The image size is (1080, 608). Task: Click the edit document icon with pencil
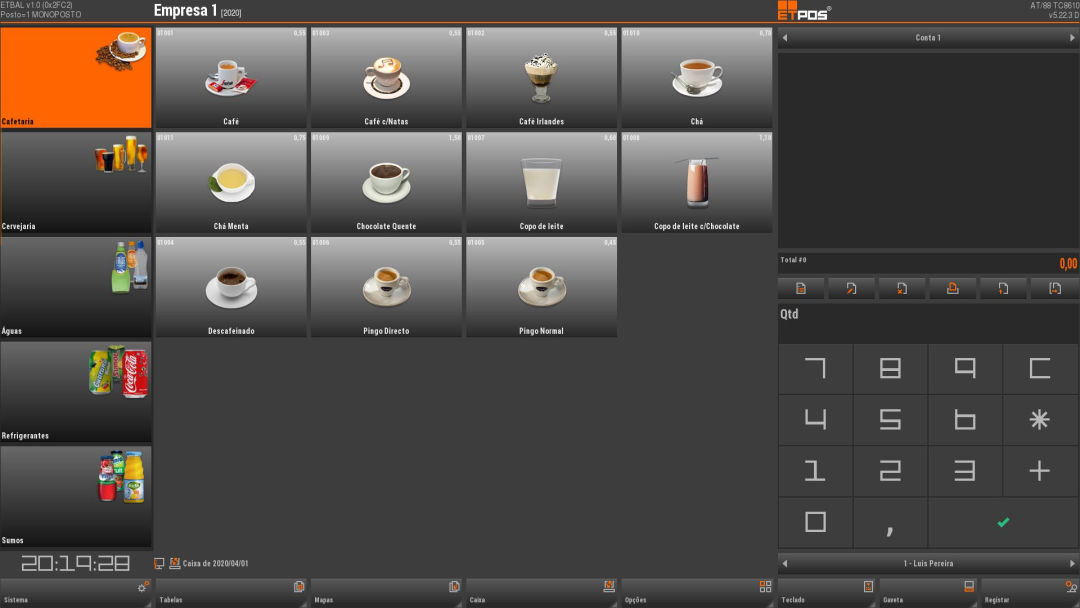pyautogui.click(x=851, y=289)
